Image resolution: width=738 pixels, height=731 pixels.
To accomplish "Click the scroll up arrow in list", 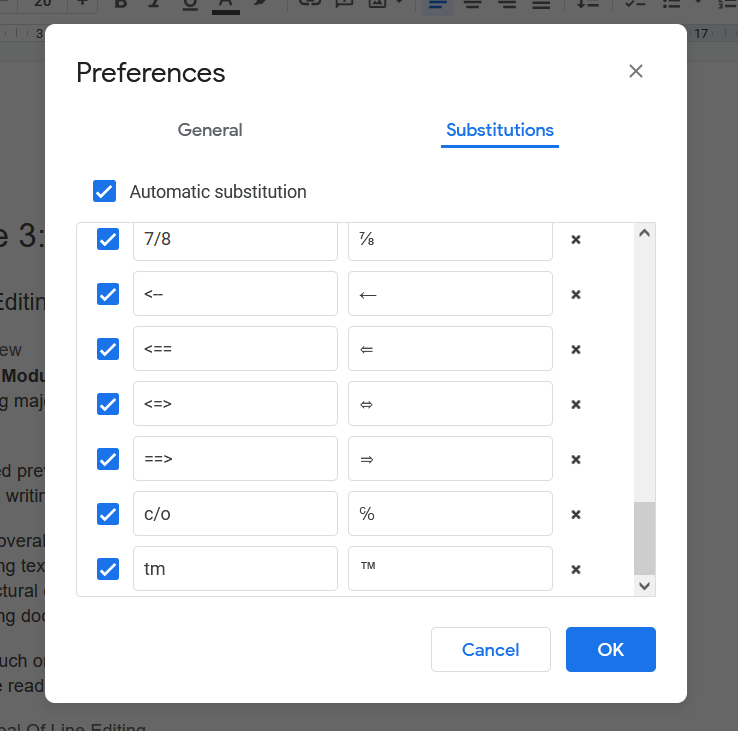I will [644, 233].
